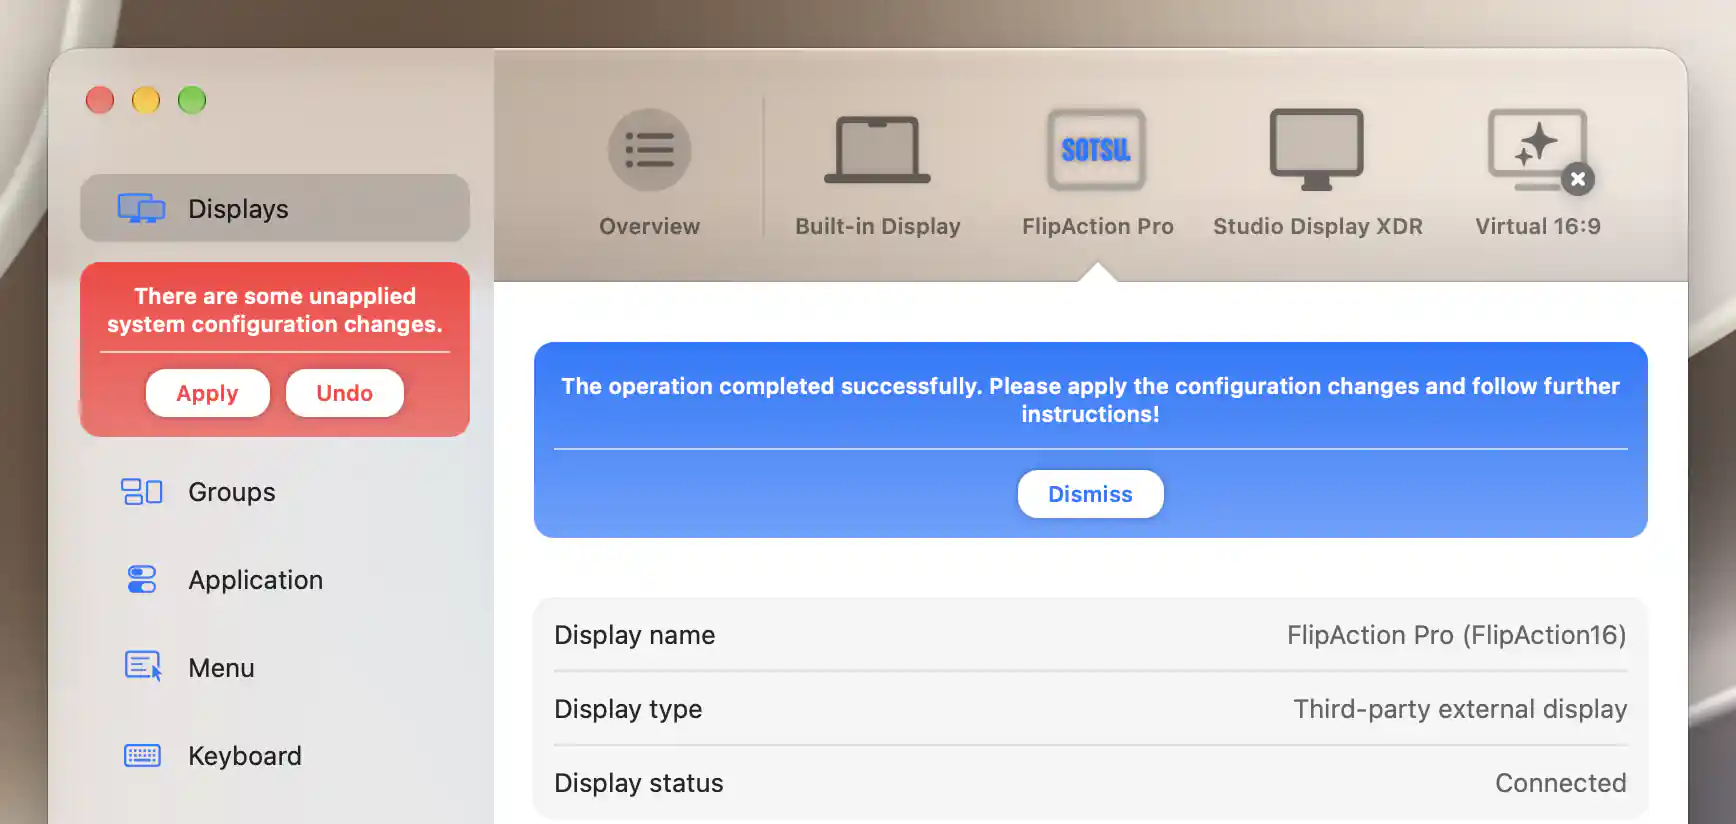Click the Keyboard sidebar icon
Image resolution: width=1736 pixels, height=824 pixels.
coord(142,755)
